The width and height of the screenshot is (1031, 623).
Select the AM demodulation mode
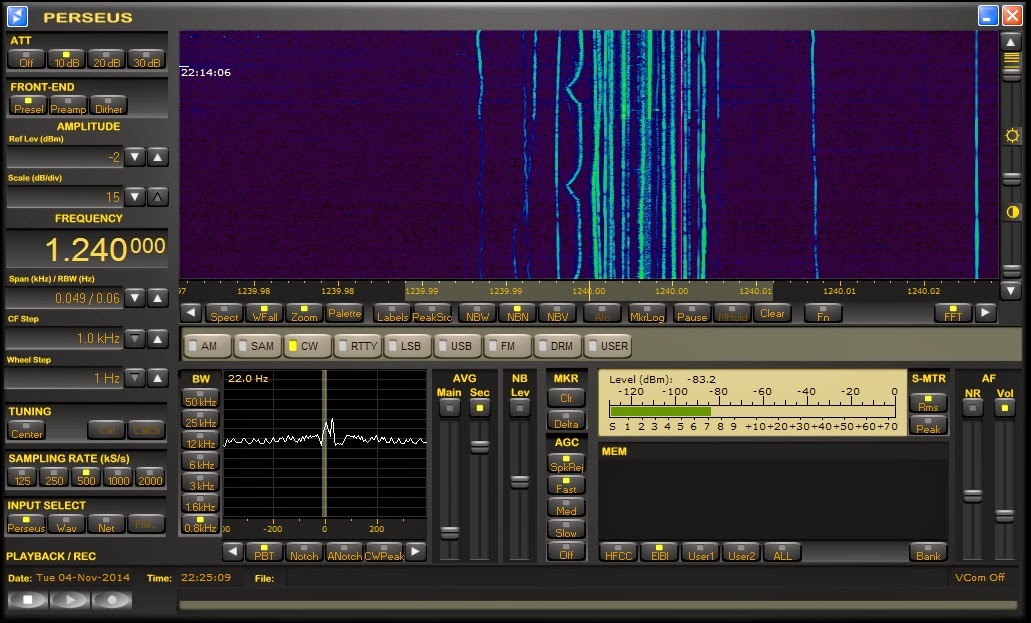[207, 346]
